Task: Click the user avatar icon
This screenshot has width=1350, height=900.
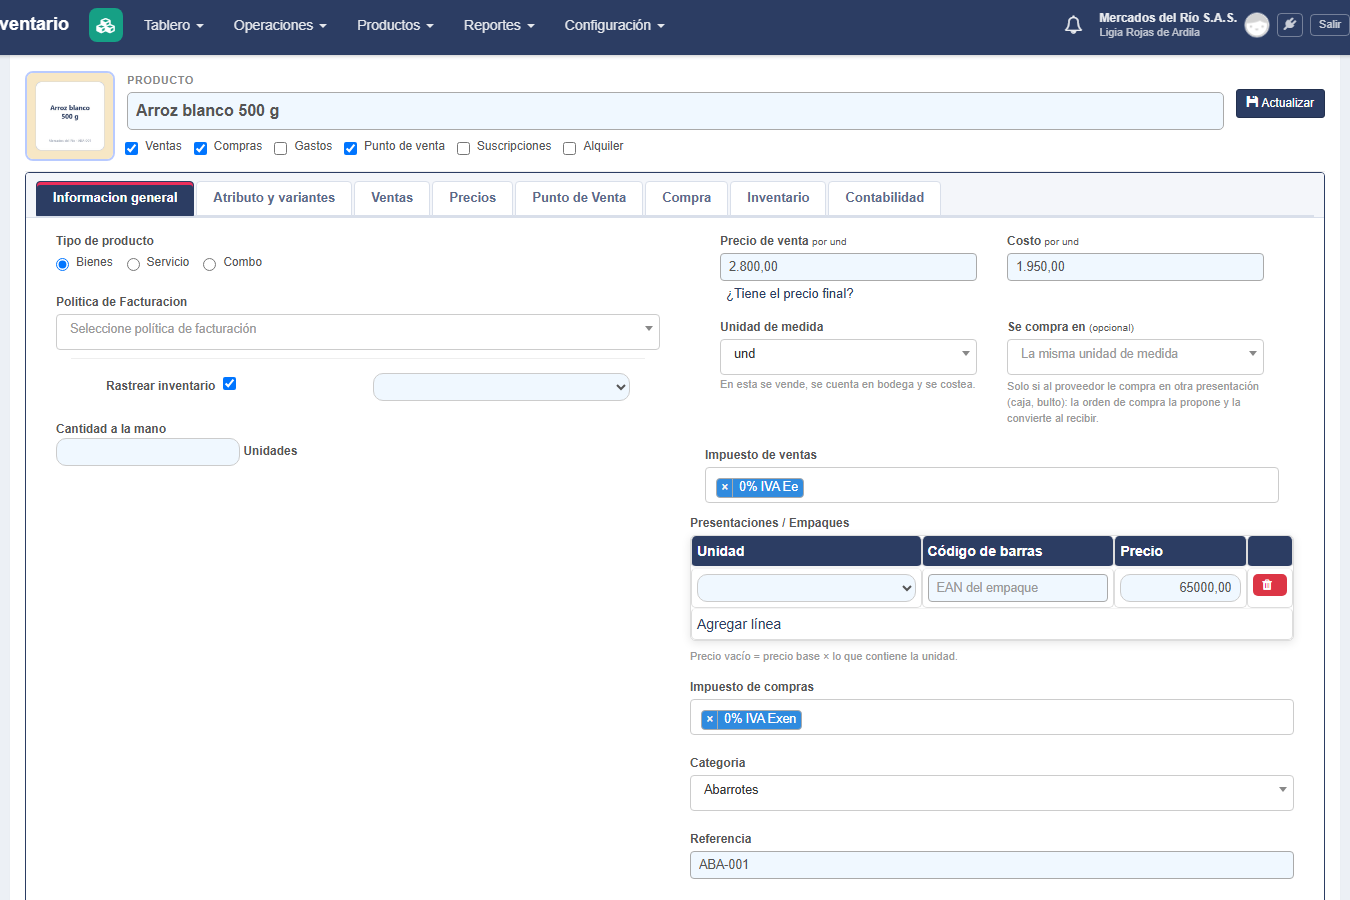Action: click(1257, 25)
